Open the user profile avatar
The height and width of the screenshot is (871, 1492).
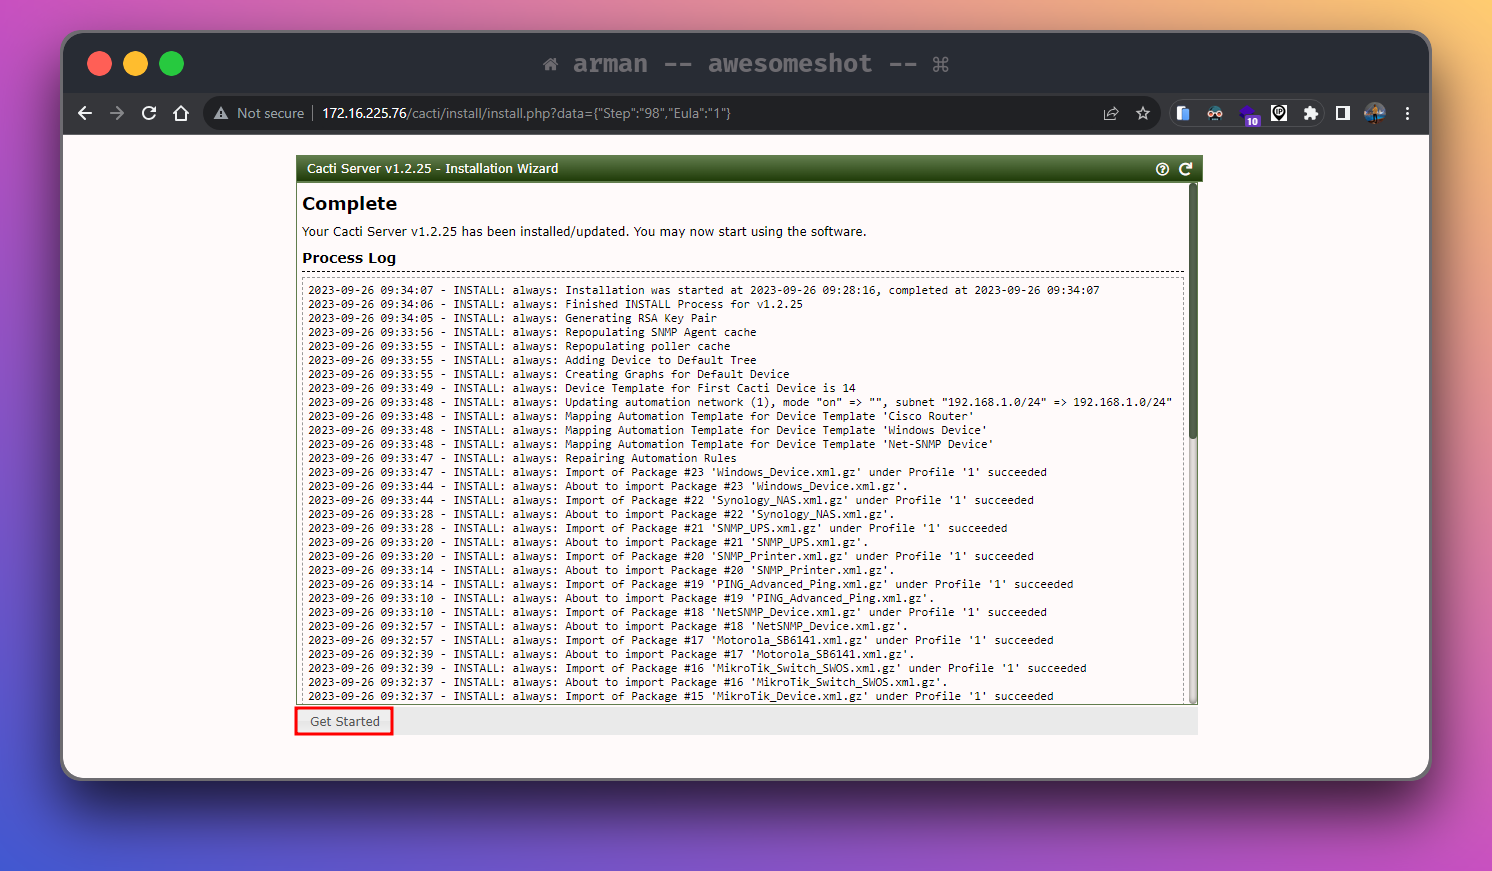click(x=1375, y=113)
